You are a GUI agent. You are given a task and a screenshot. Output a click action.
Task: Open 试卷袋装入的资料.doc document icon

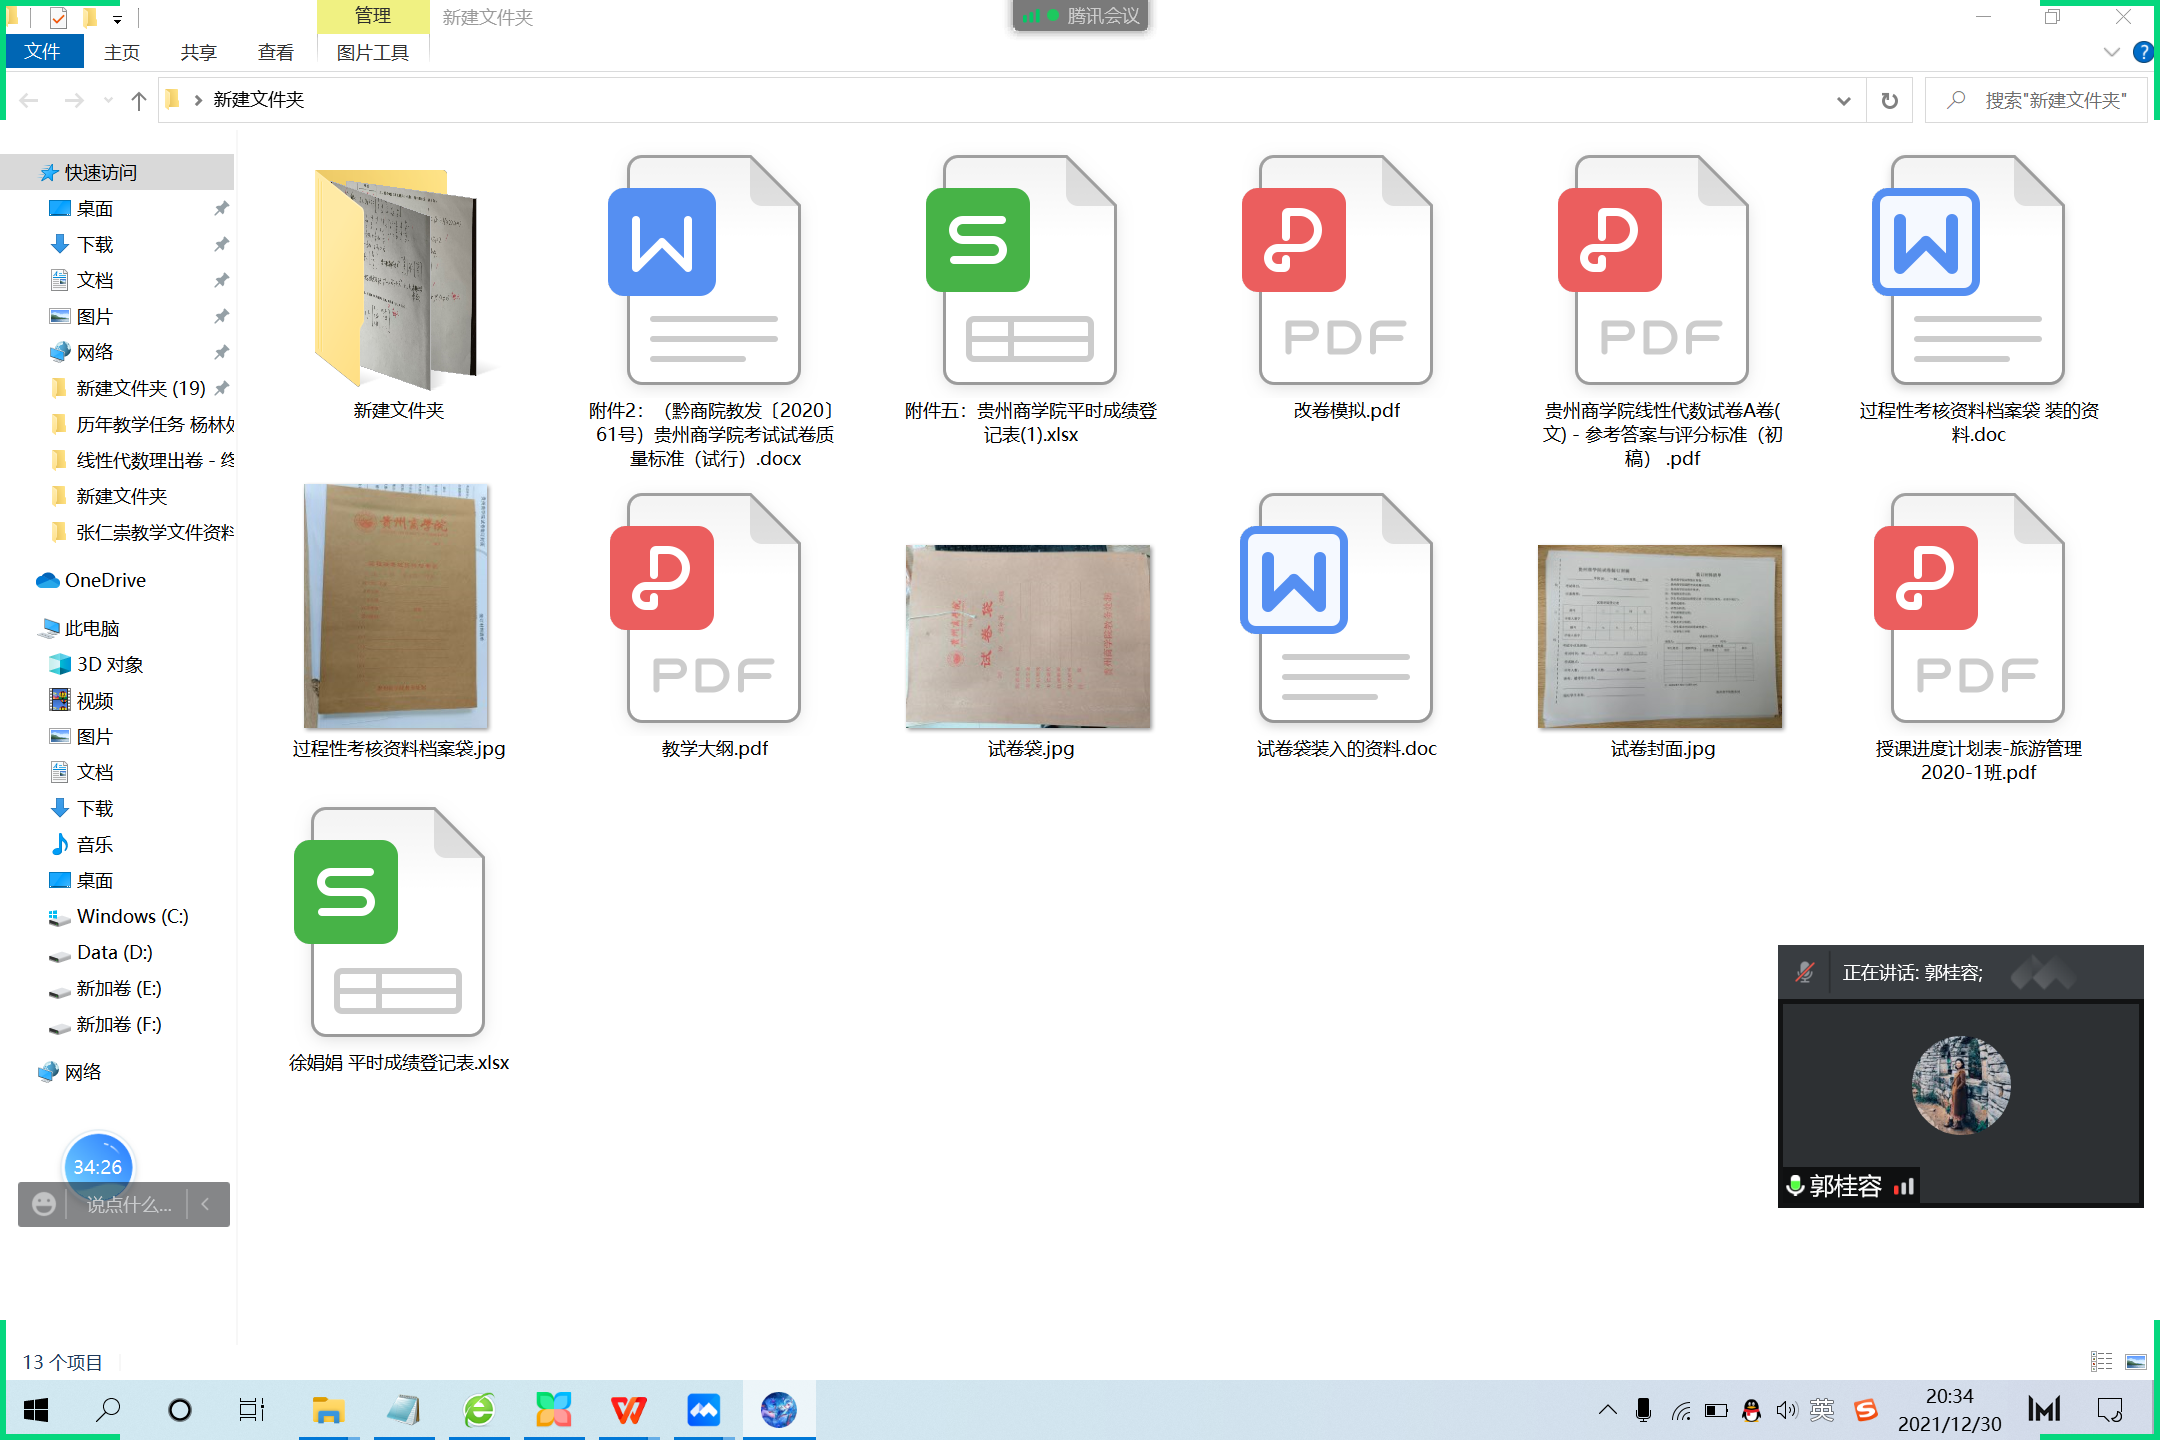pos(1345,609)
